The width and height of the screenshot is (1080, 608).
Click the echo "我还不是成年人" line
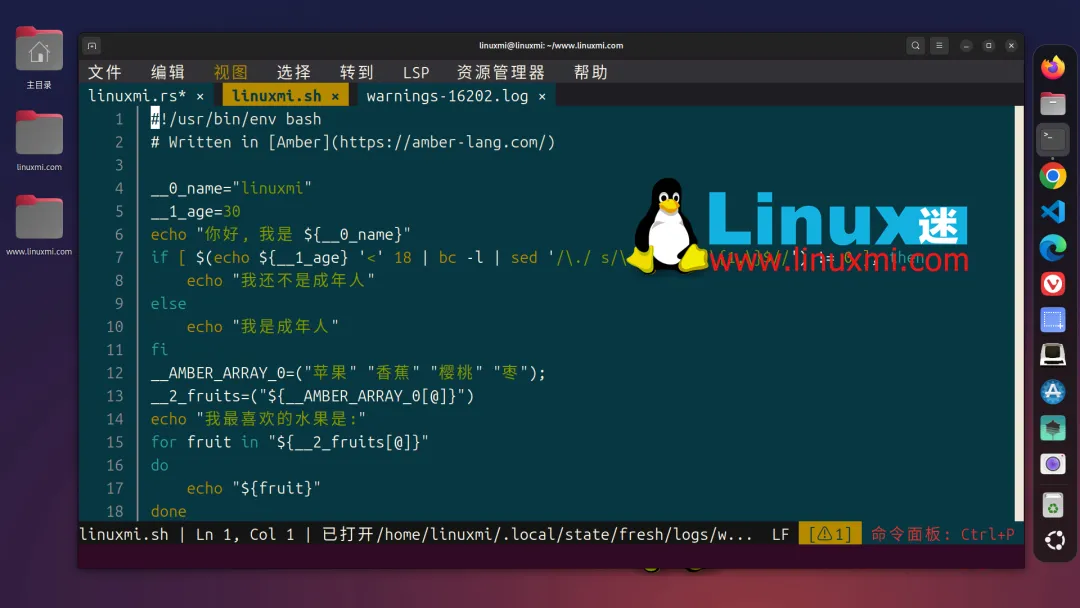tap(280, 281)
